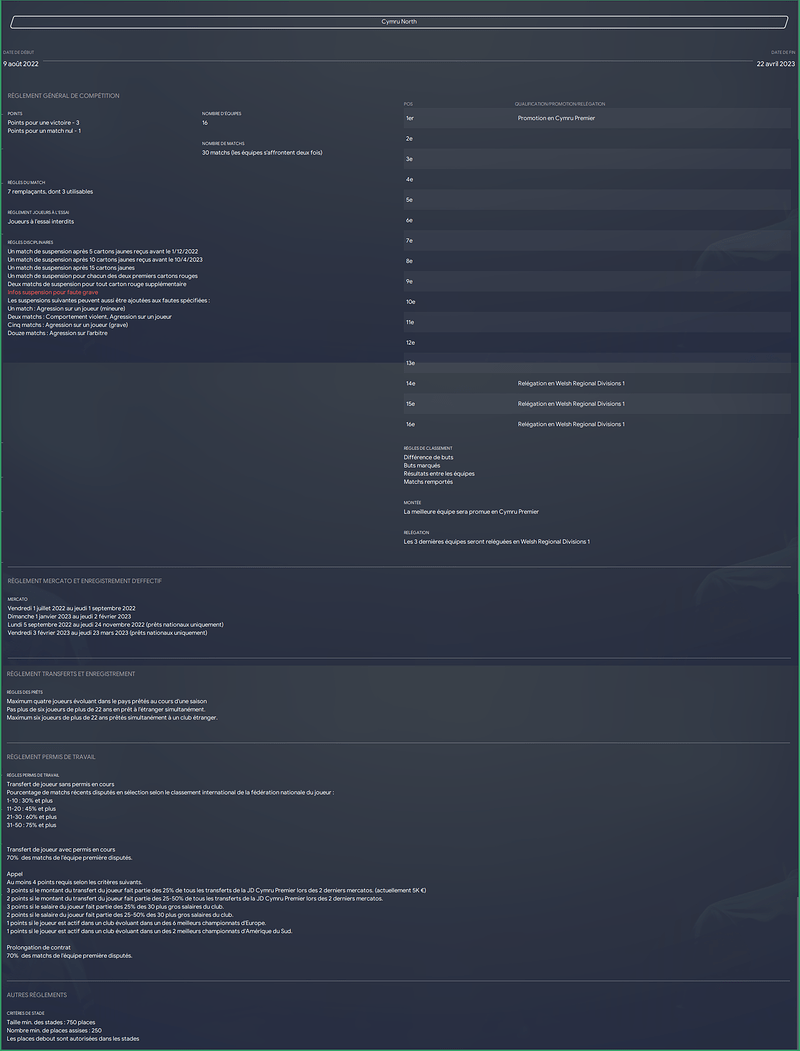800x1051 pixels.
Task: Open the red 'Infos suspension pour faute grave' link
Action: (x=53, y=292)
